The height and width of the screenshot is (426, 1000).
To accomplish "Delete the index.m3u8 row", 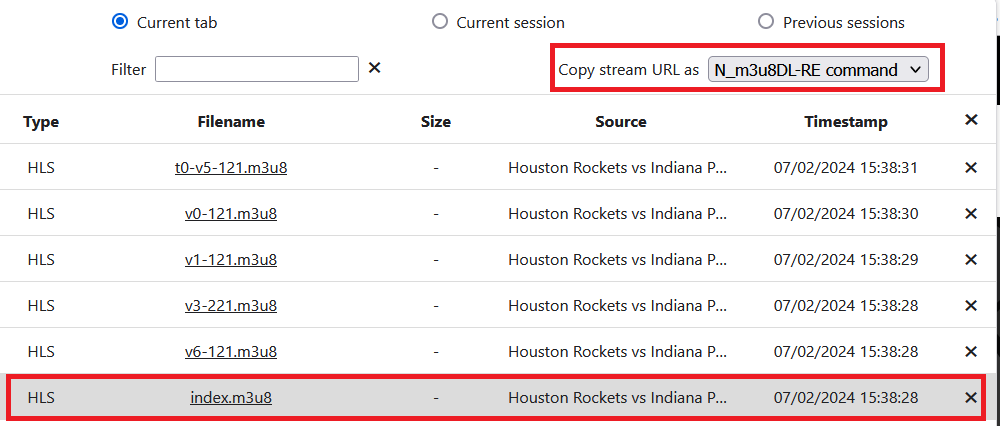I will (970, 398).
